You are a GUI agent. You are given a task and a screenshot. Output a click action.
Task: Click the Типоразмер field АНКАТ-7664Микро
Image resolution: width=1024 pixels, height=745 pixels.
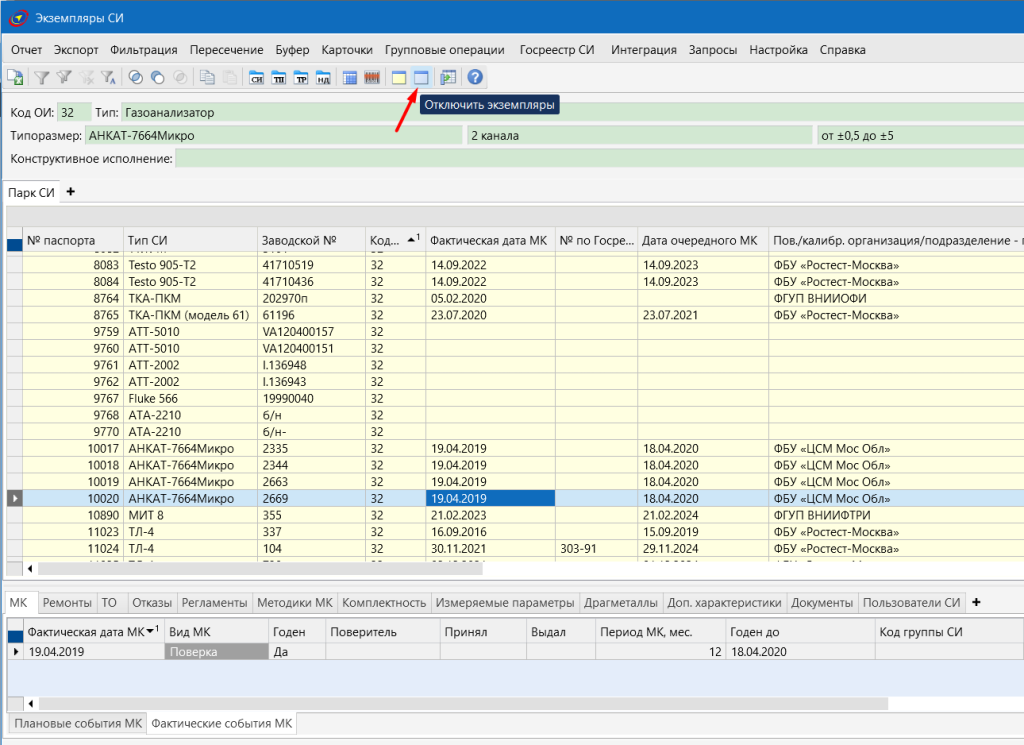pyautogui.click(x=274, y=136)
